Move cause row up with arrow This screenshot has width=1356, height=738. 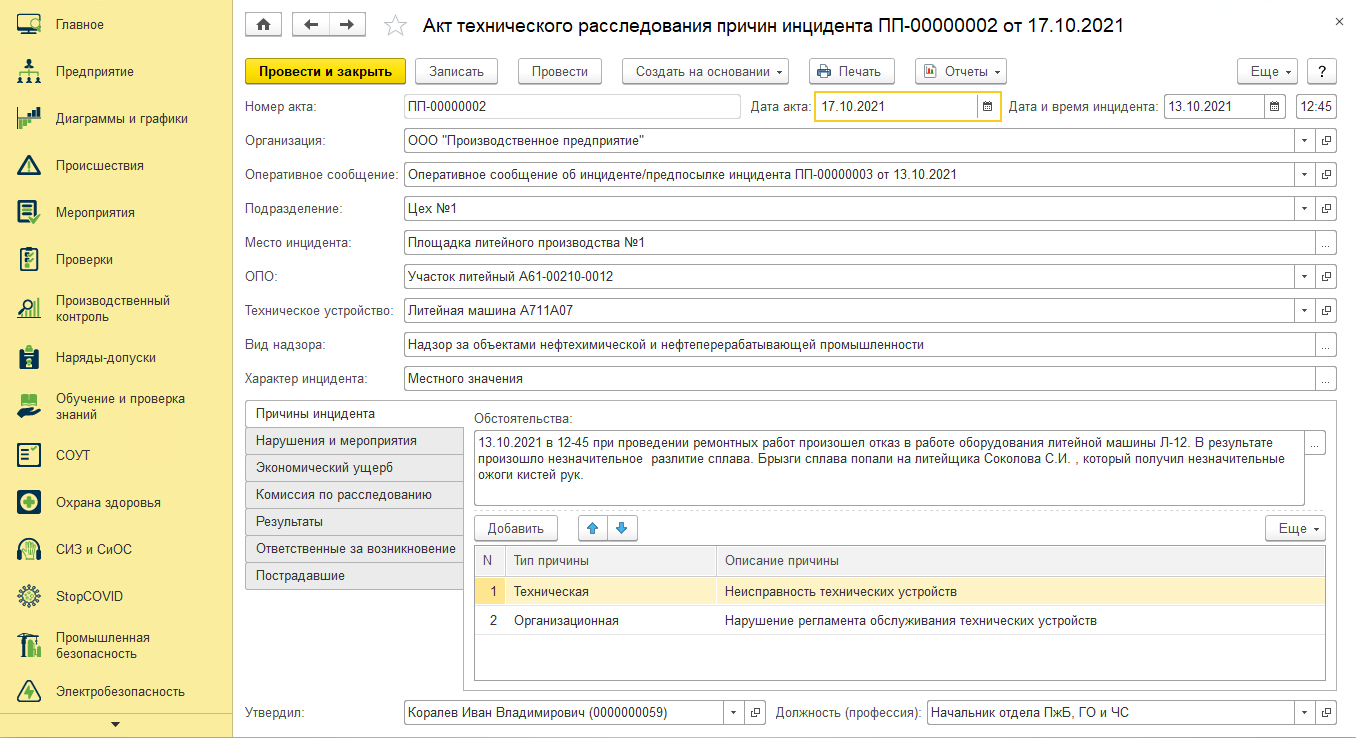[594, 528]
